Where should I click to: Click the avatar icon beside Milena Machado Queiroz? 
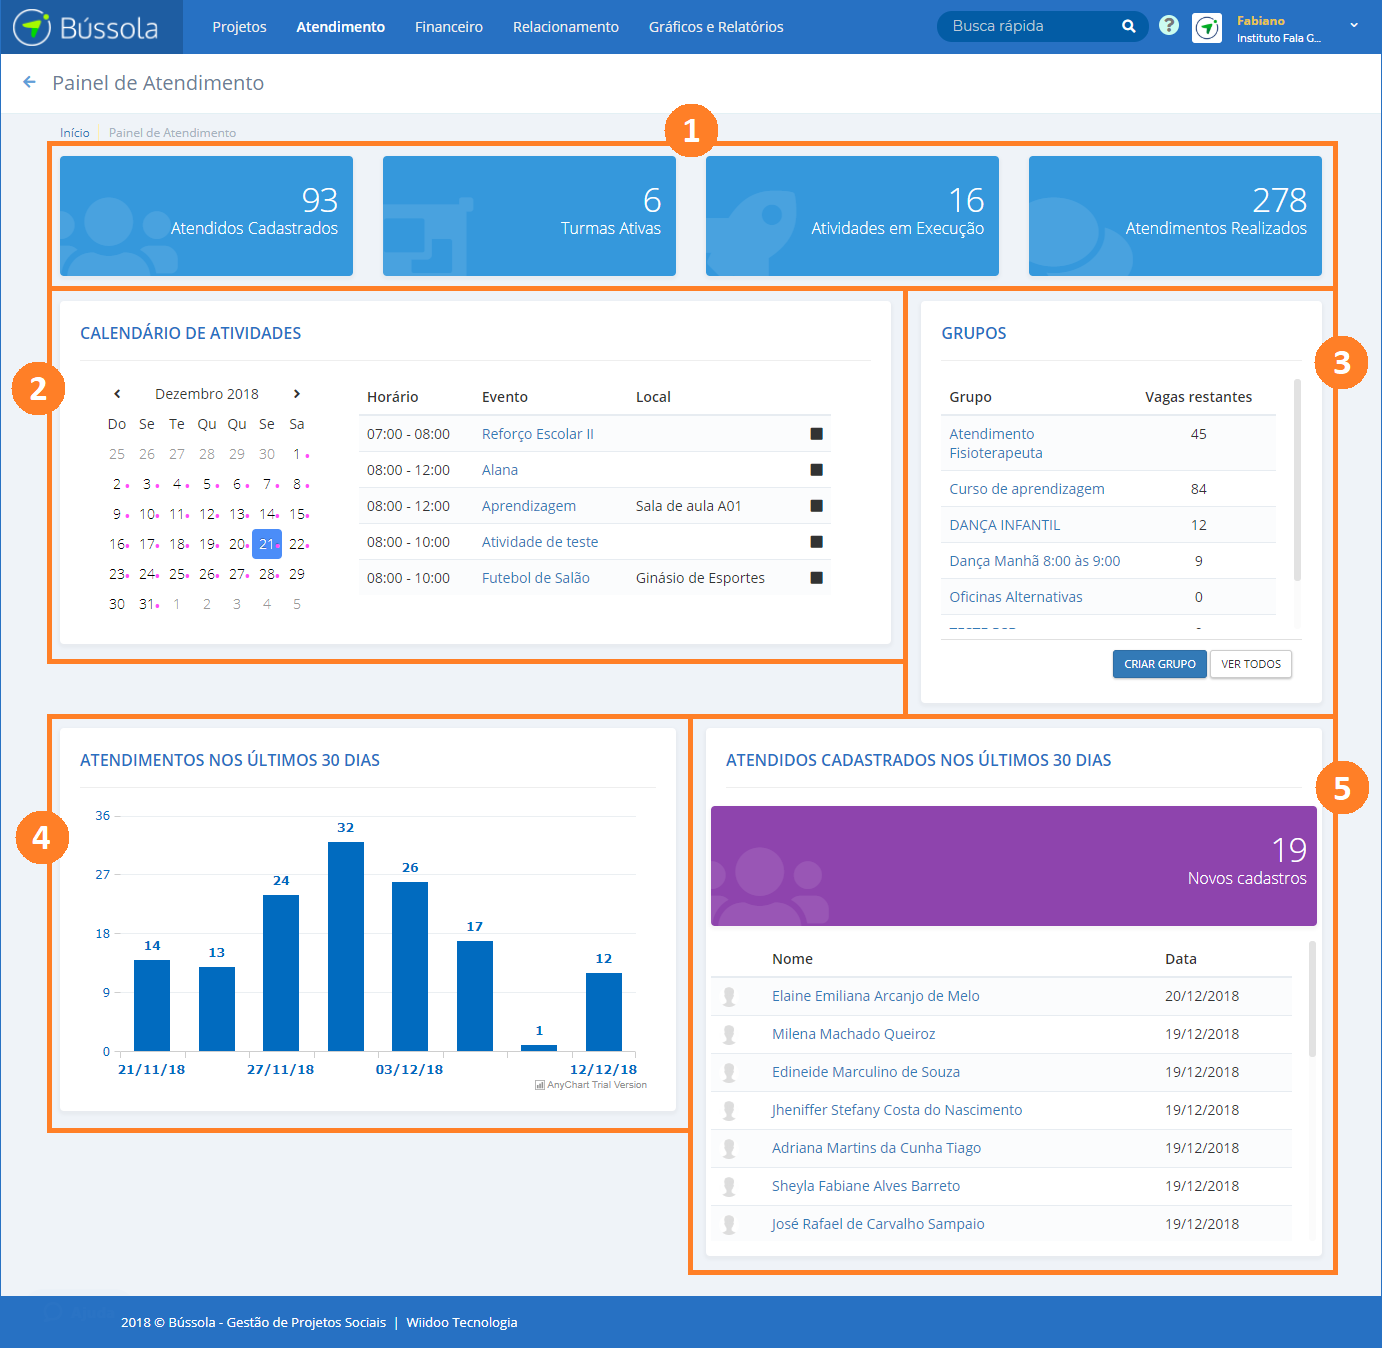tap(729, 1034)
